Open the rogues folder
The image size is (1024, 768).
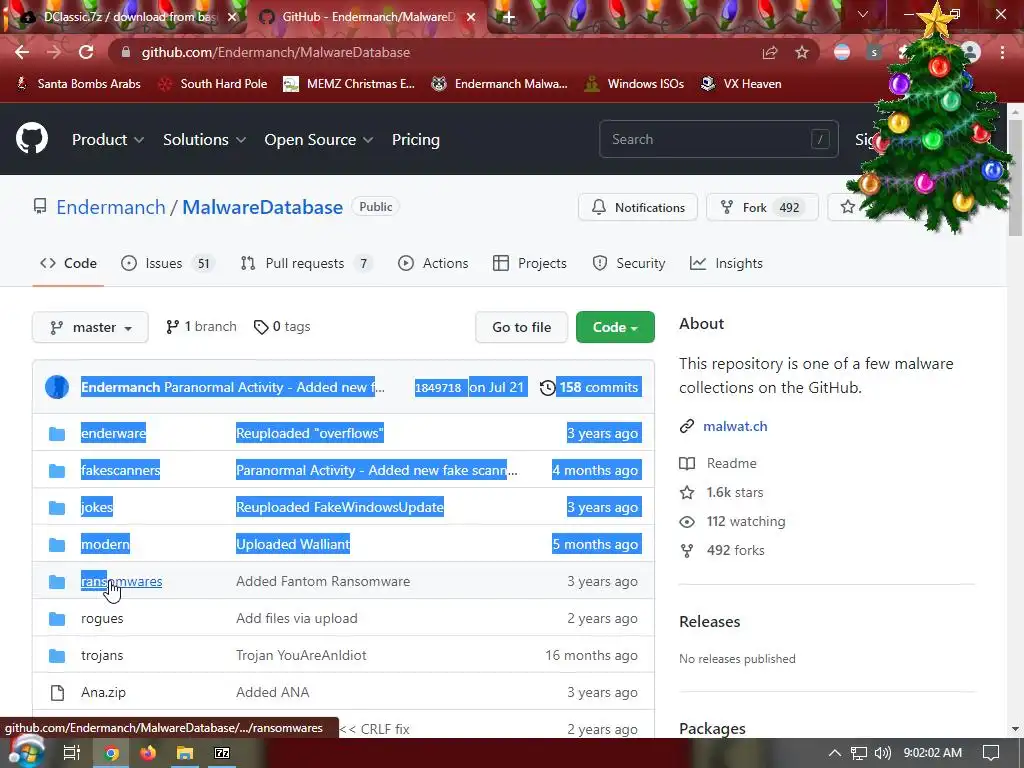tap(102, 618)
